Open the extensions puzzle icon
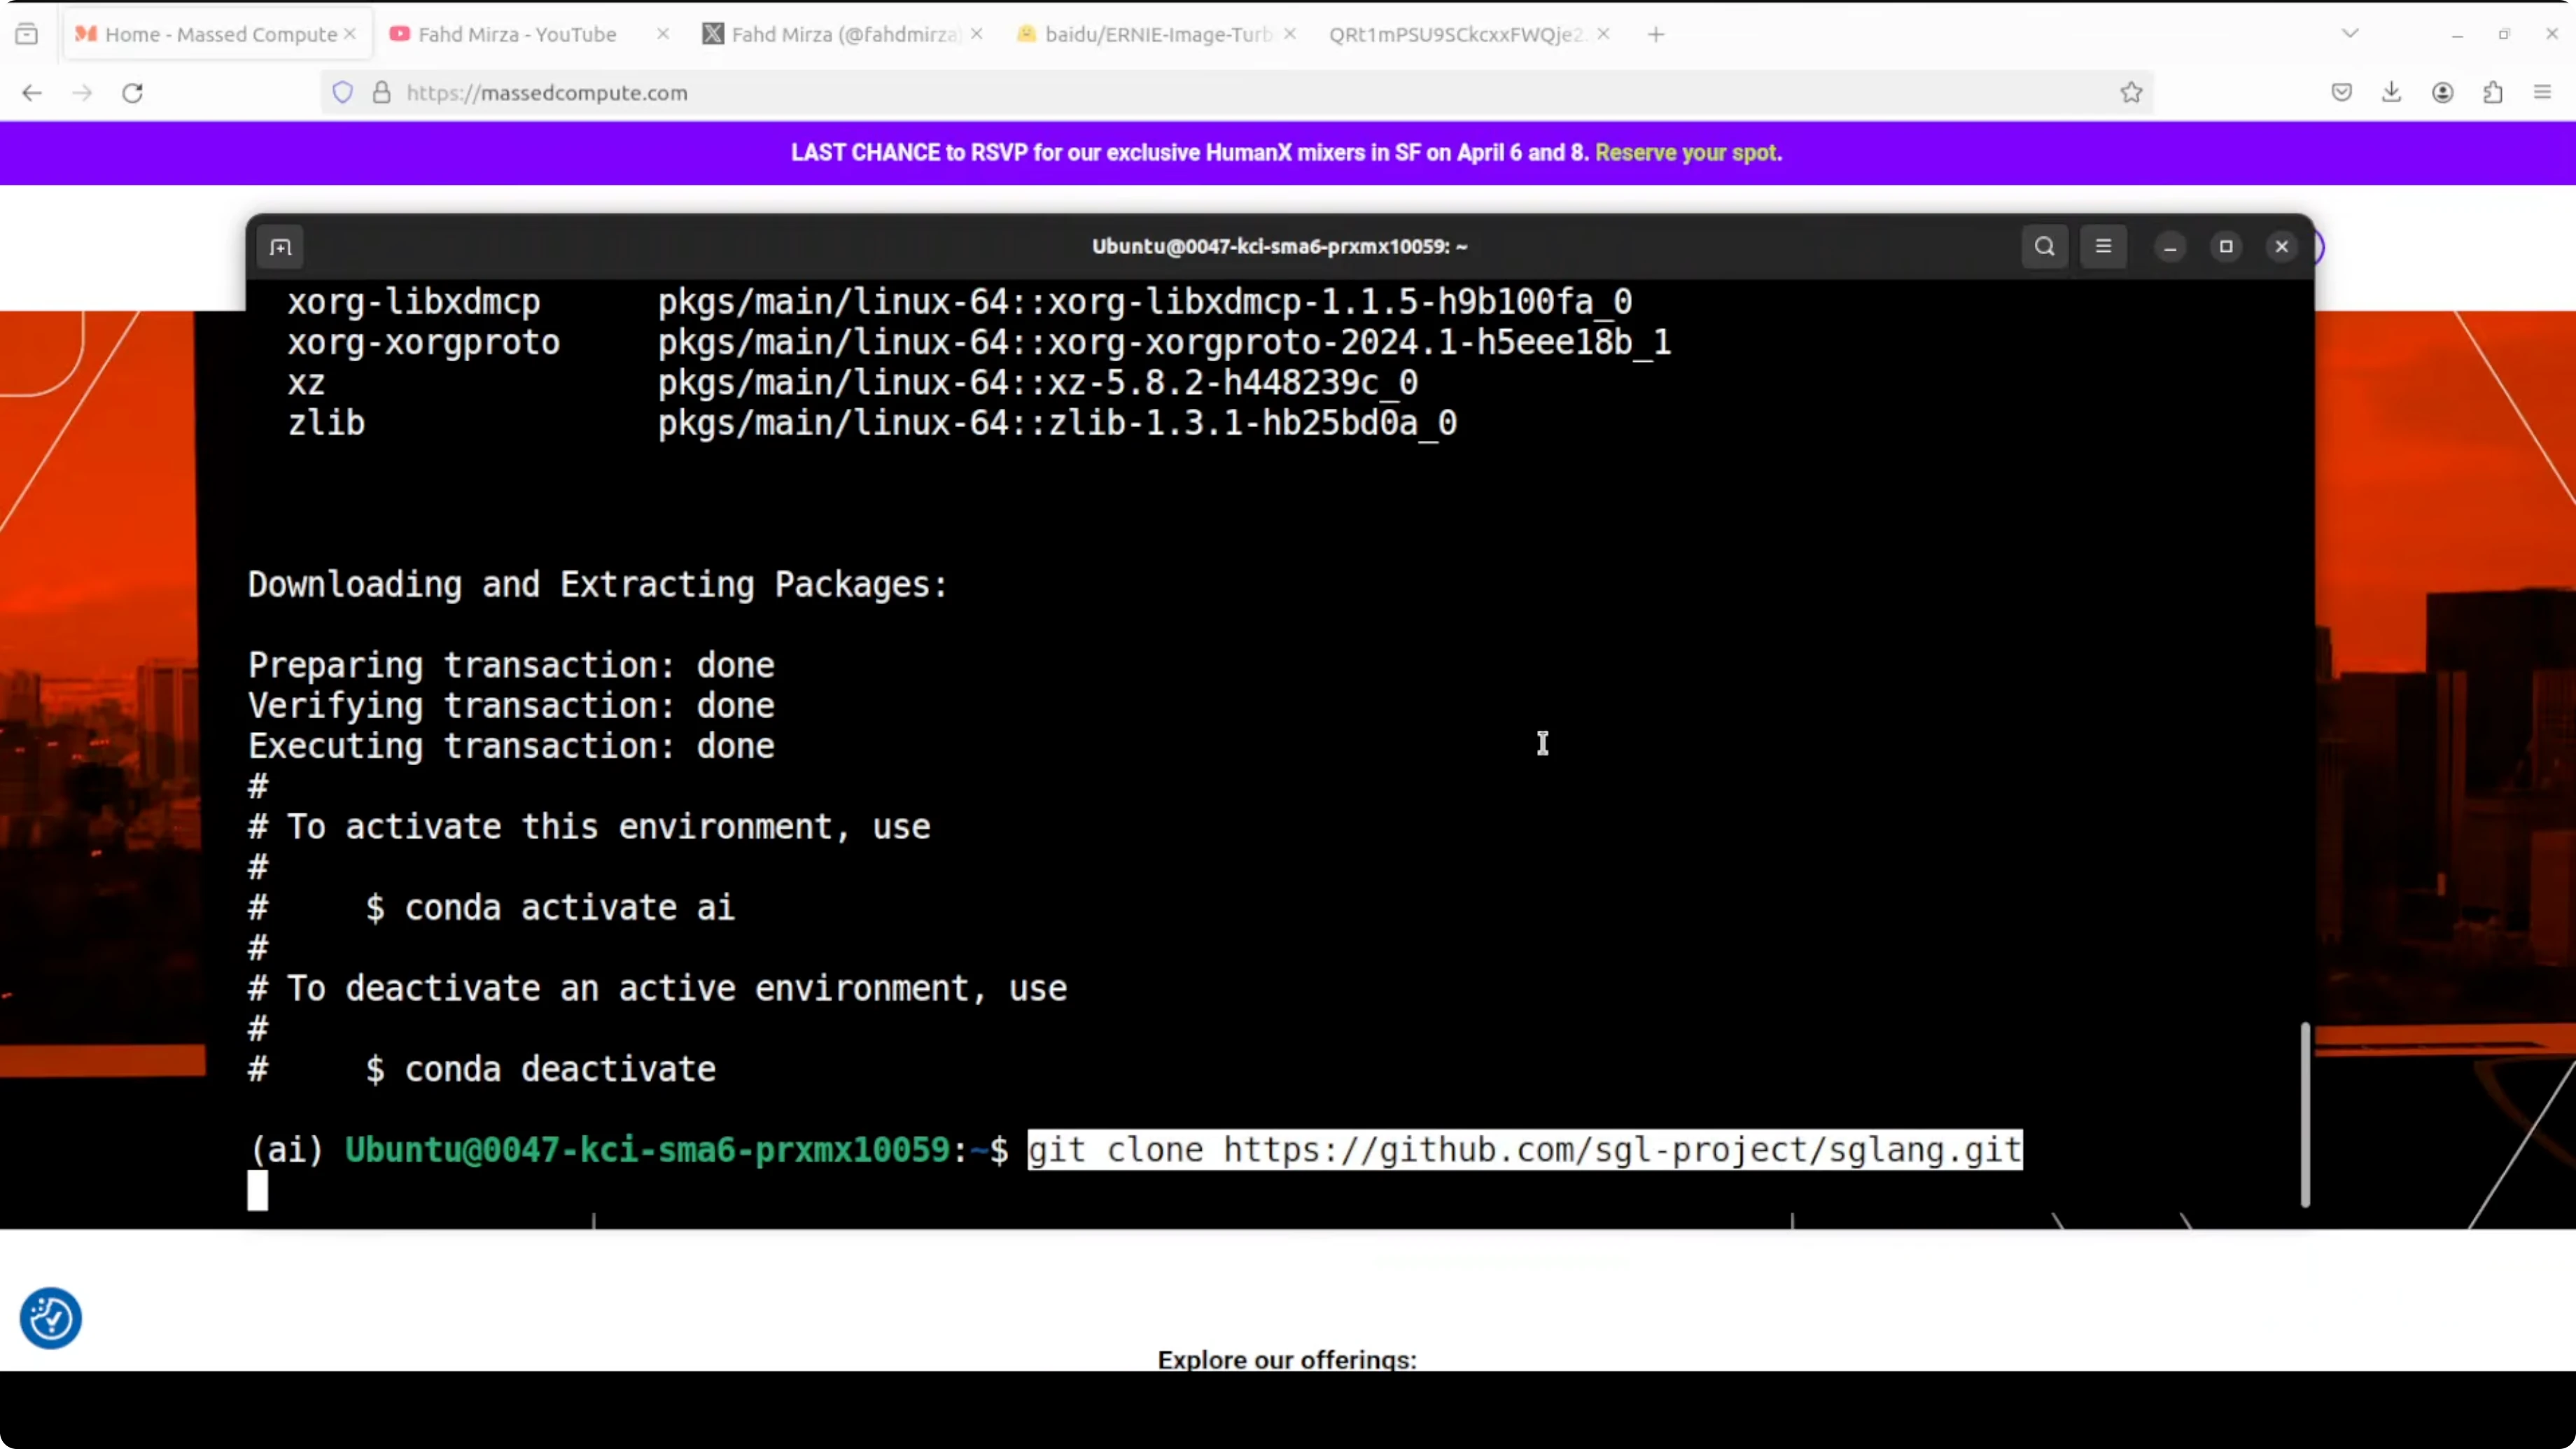Screen dimensions: 2576x1449 (x=2492, y=93)
